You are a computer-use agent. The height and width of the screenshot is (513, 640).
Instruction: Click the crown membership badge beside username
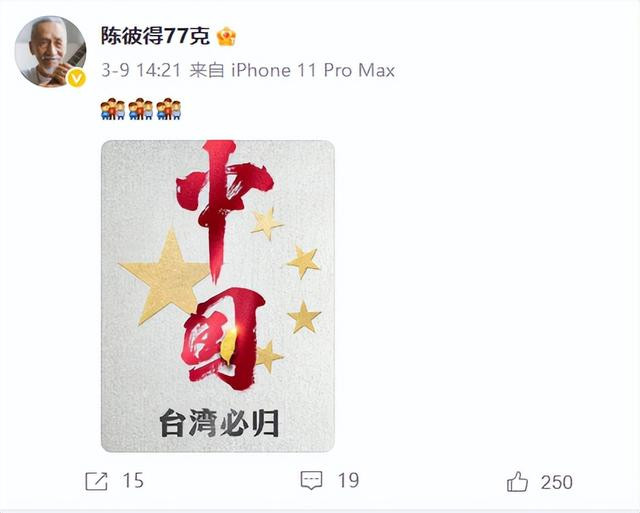[226, 37]
